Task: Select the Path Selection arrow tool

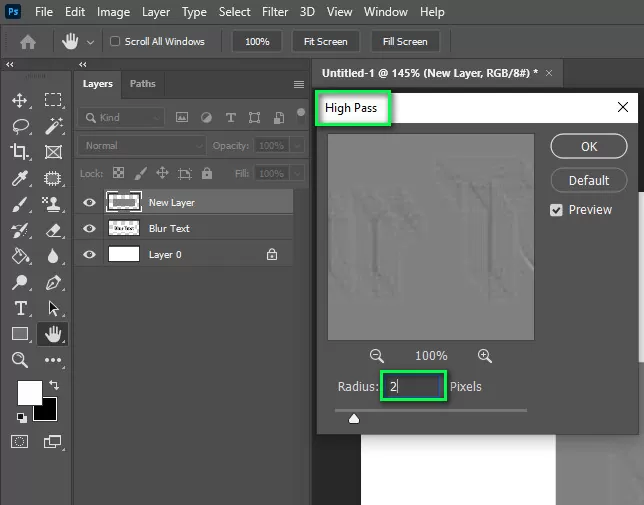Action: [53, 308]
